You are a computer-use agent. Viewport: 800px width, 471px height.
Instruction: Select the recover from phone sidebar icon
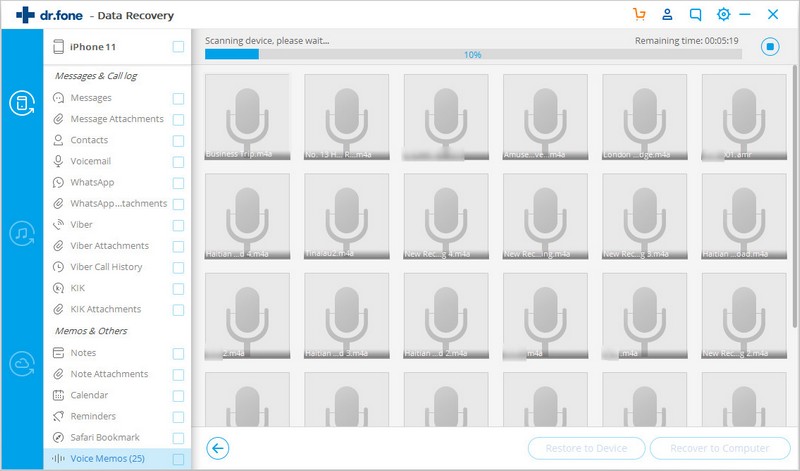point(22,103)
